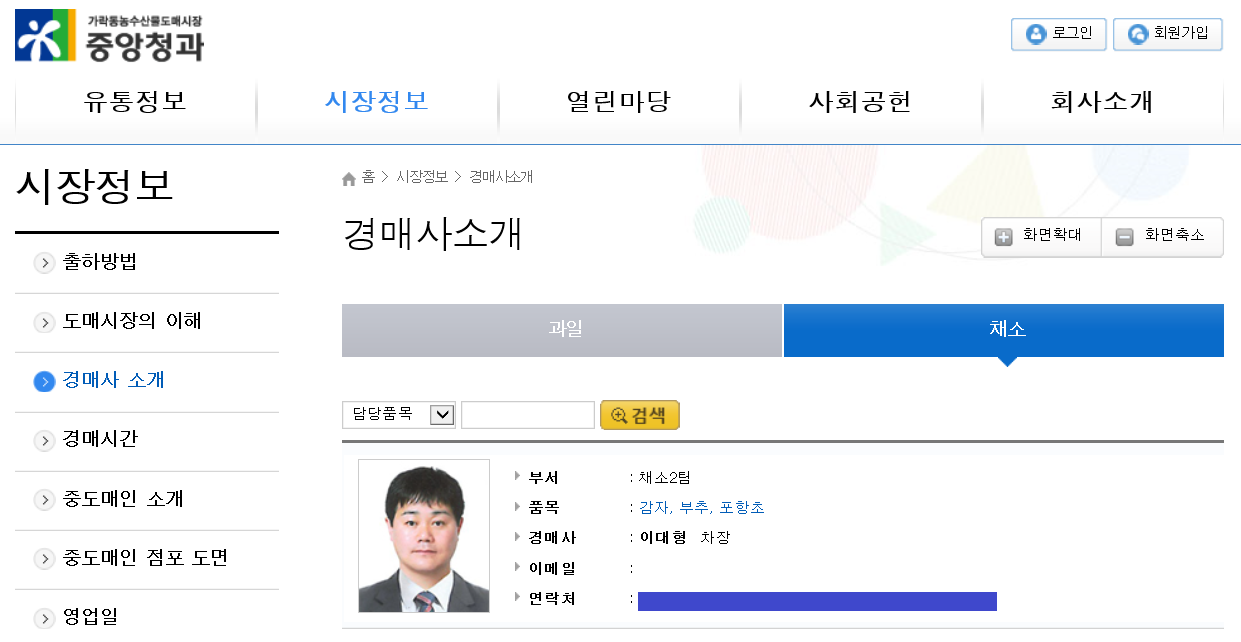The height and width of the screenshot is (642, 1241).
Task: Click the magnifier icon on 검색 button
Action: click(619, 415)
